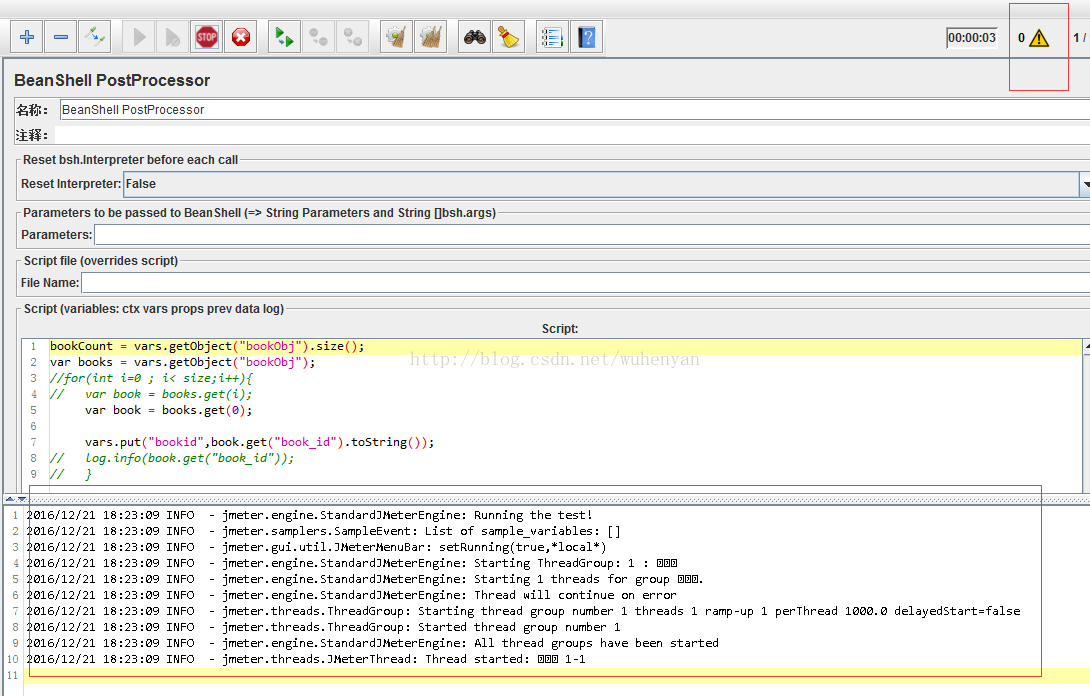Open Search with binoculars icon
This screenshot has height=696, width=1090.
[475, 37]
